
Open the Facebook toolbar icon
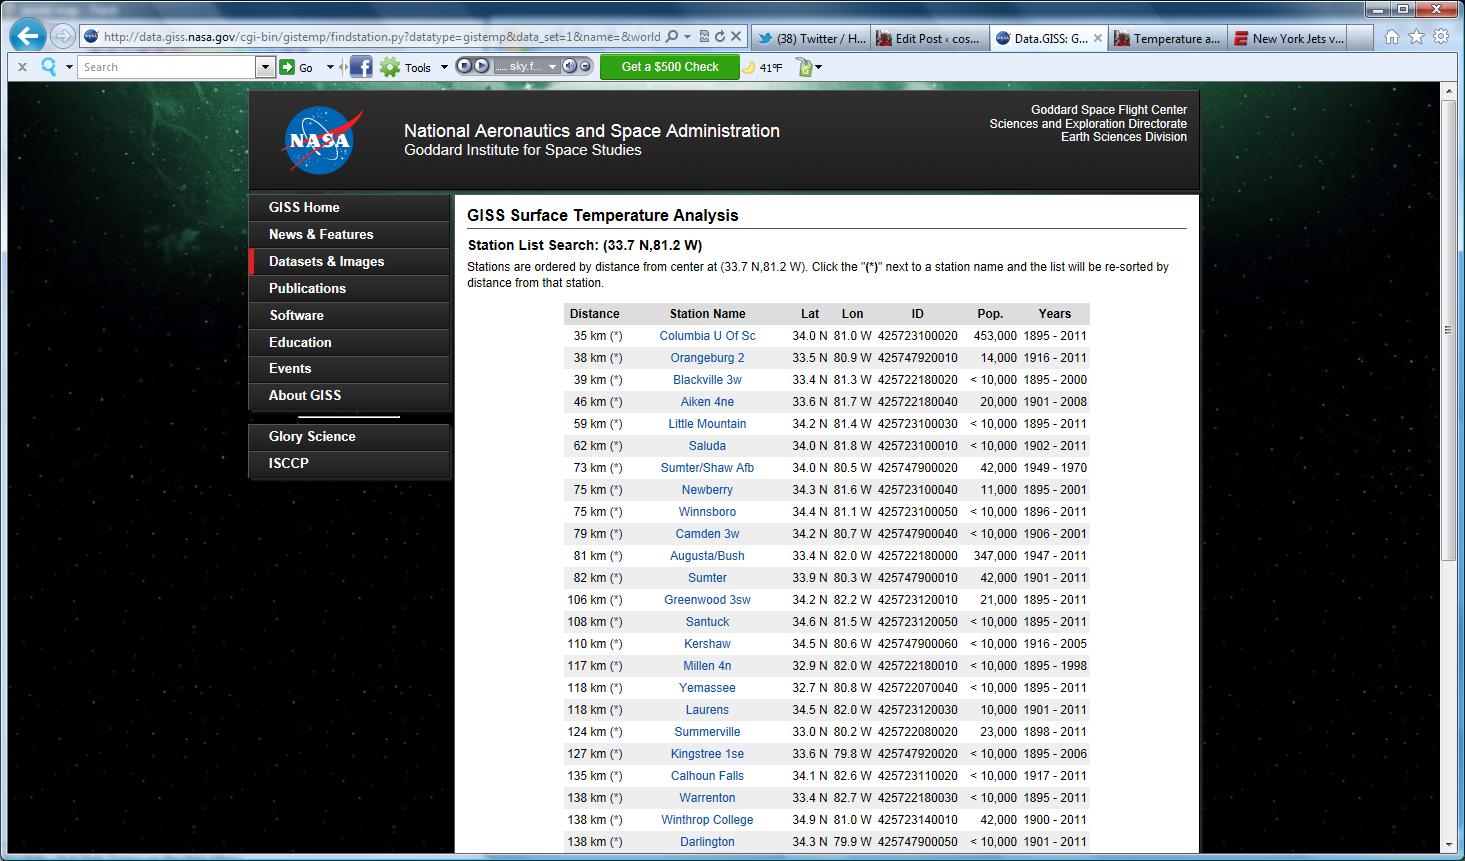click(x=361, y=67)
